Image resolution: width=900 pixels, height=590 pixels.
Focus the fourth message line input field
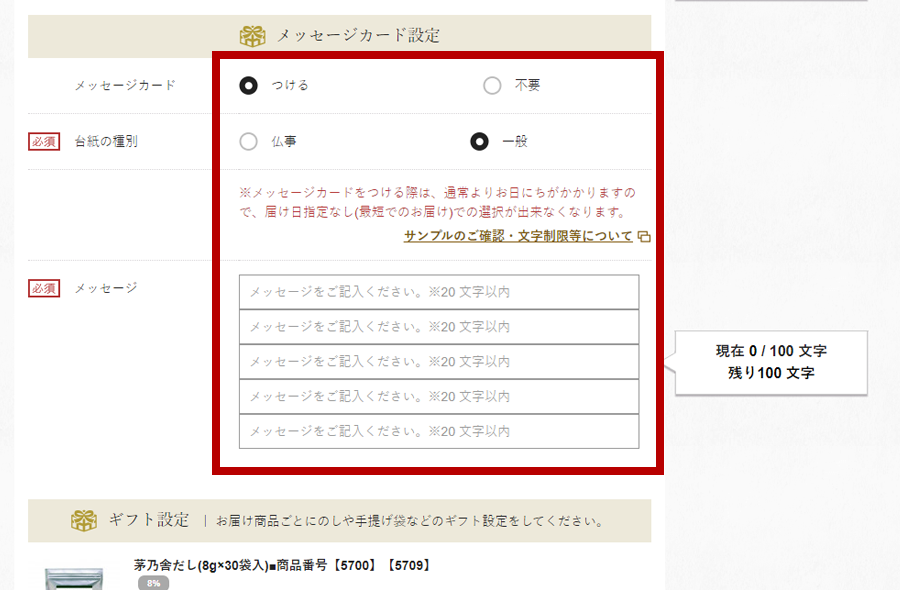coord(439,397)
